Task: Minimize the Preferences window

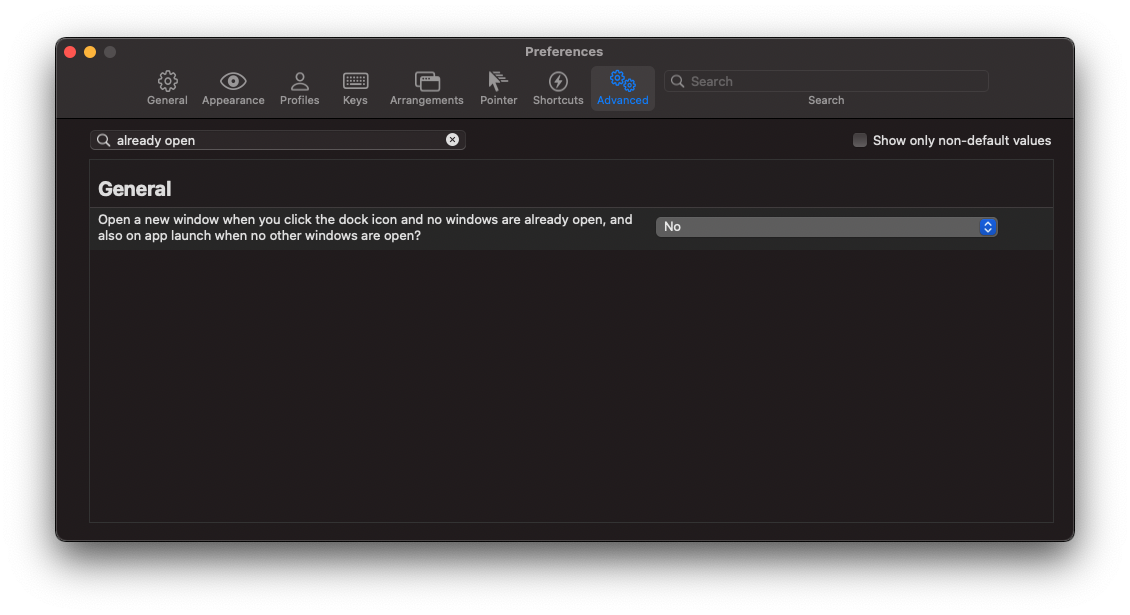Action: pos(90,52)
